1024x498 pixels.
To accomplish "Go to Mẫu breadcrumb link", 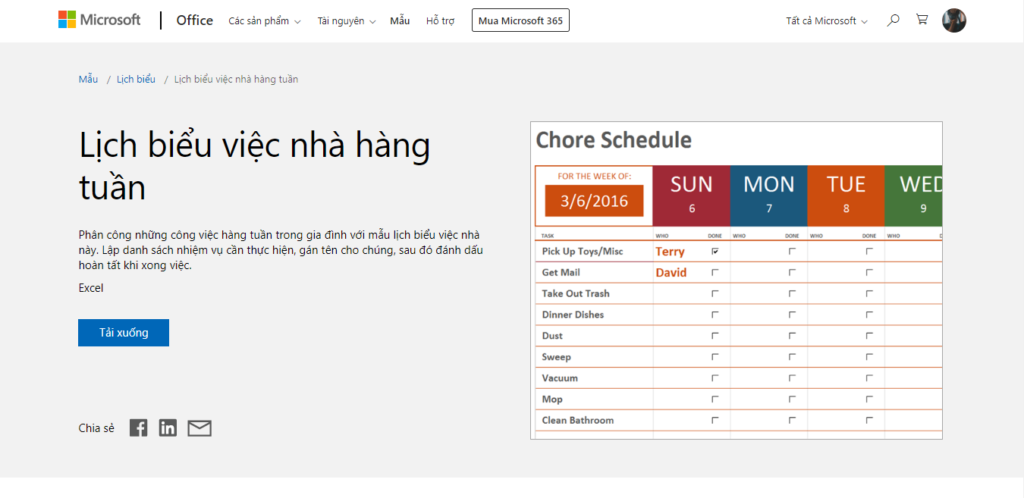I will [88, 79].
